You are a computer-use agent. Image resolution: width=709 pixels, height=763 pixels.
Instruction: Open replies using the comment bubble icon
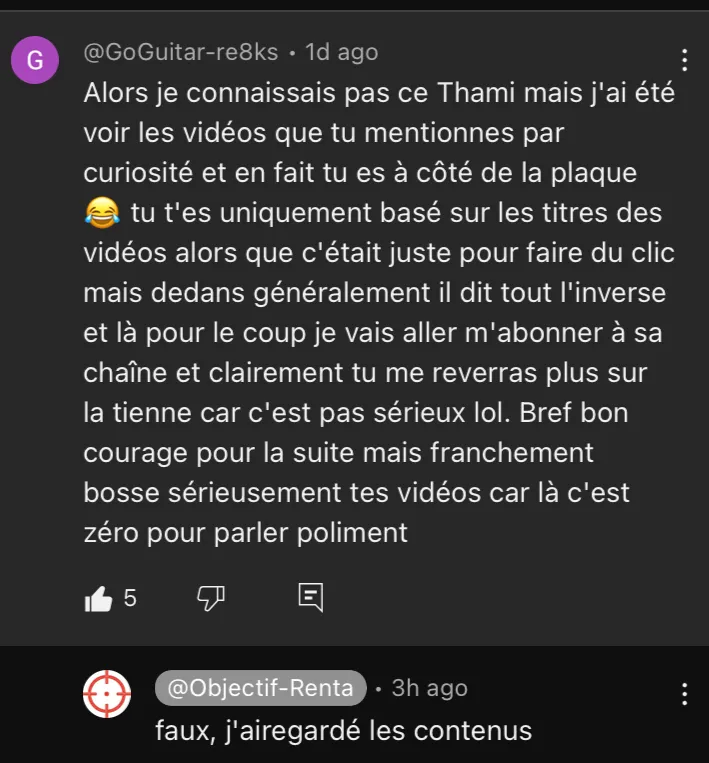[x=310, y=597]
